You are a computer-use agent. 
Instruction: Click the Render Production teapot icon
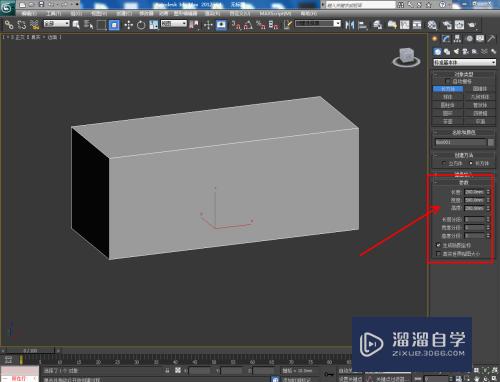(x=472, y=25)
